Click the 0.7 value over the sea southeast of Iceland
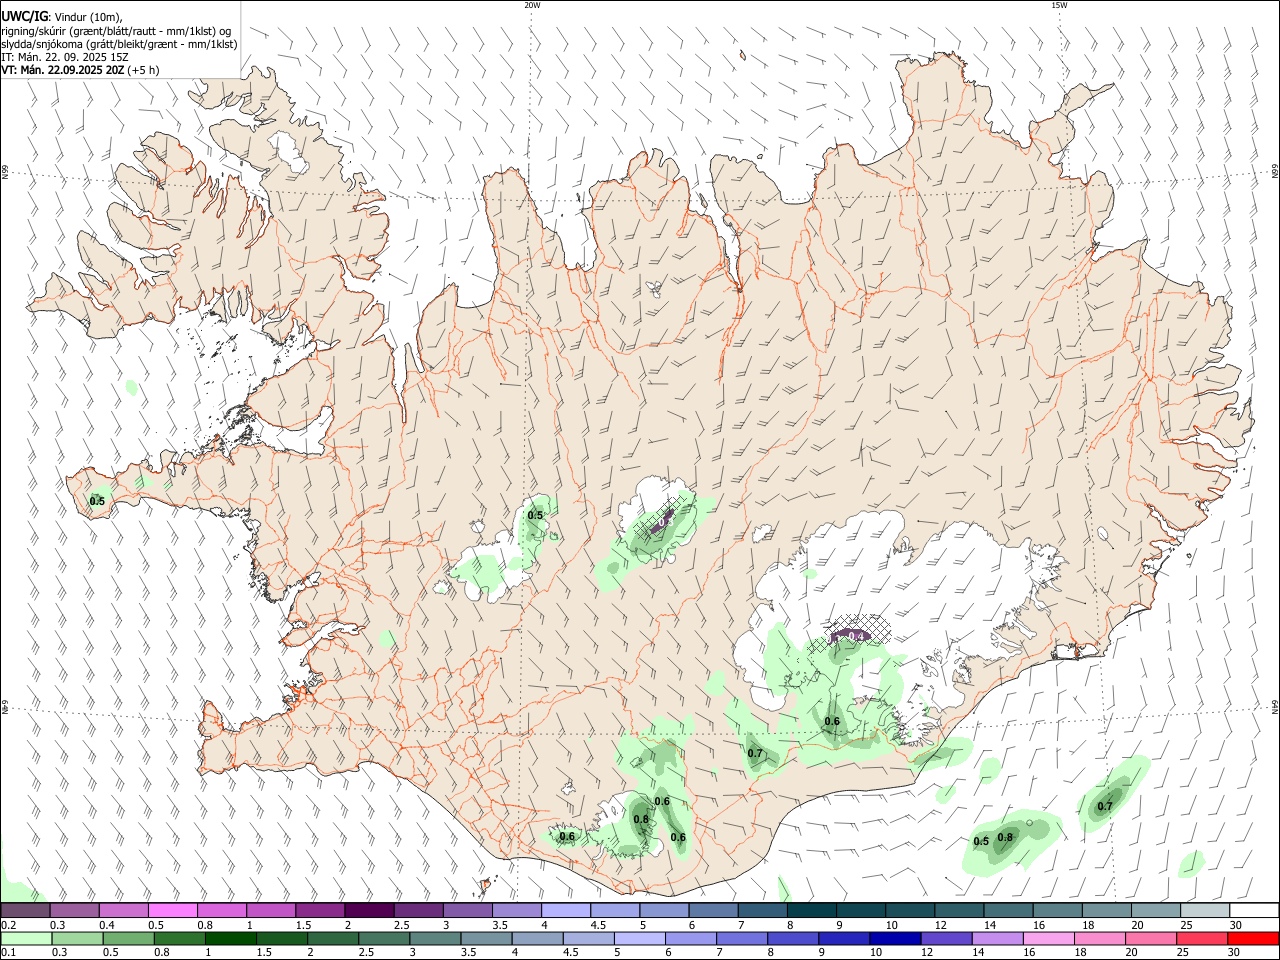Viewport: 1280px width, 960px height. coord(1105,806)
